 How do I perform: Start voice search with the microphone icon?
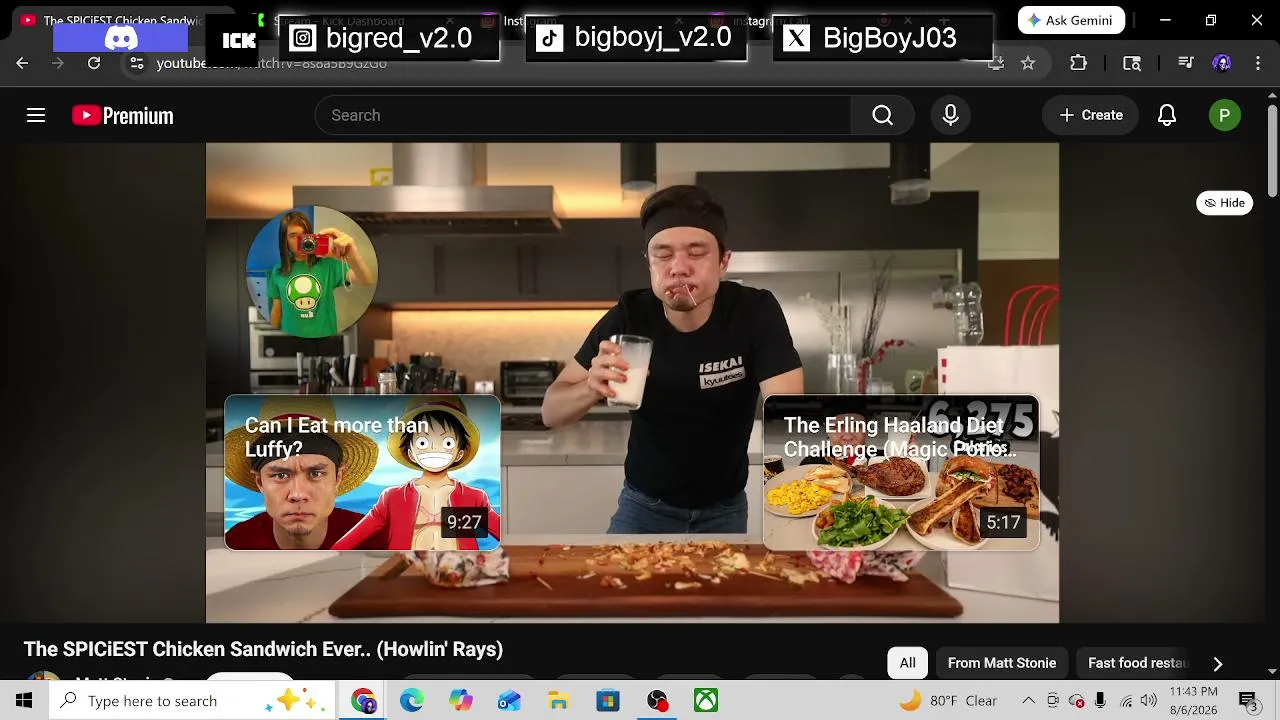tap(950, 115)
